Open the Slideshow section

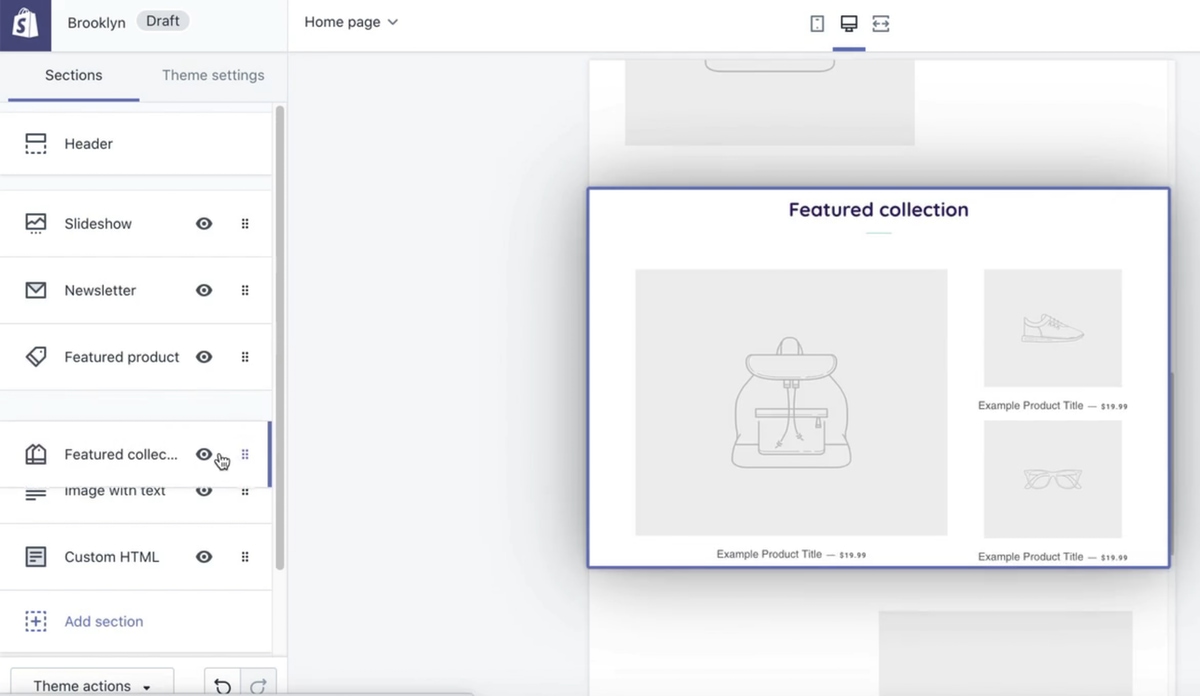click(x=98, y=224)
